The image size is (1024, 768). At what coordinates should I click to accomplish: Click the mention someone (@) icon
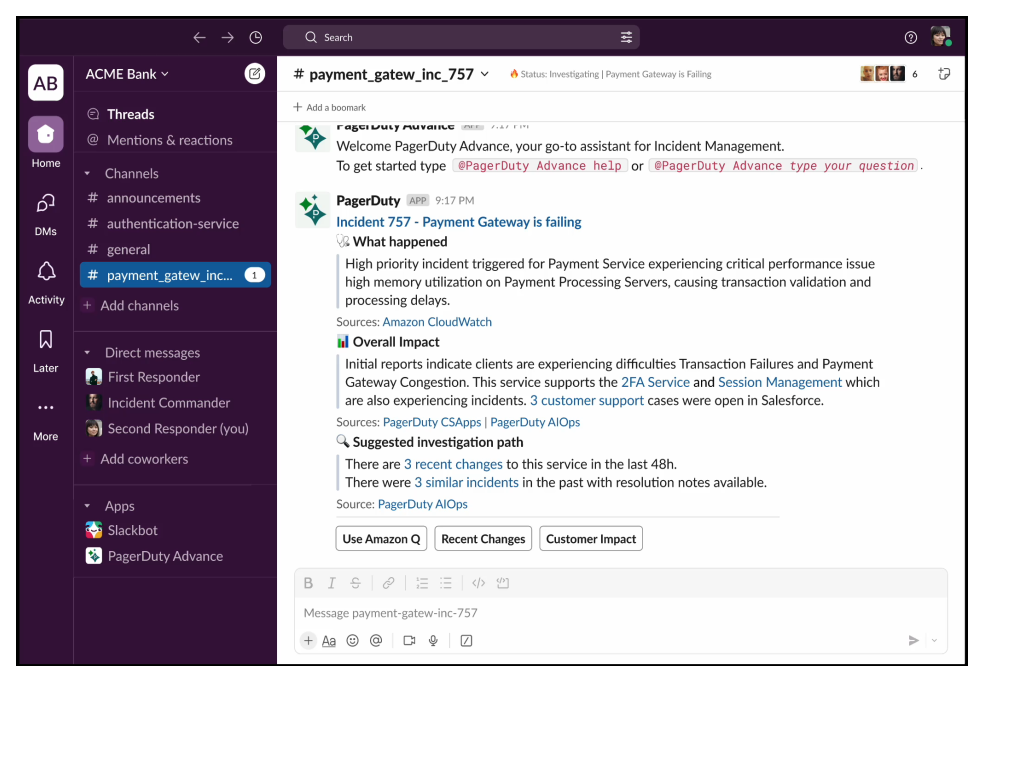pos(376,640)
